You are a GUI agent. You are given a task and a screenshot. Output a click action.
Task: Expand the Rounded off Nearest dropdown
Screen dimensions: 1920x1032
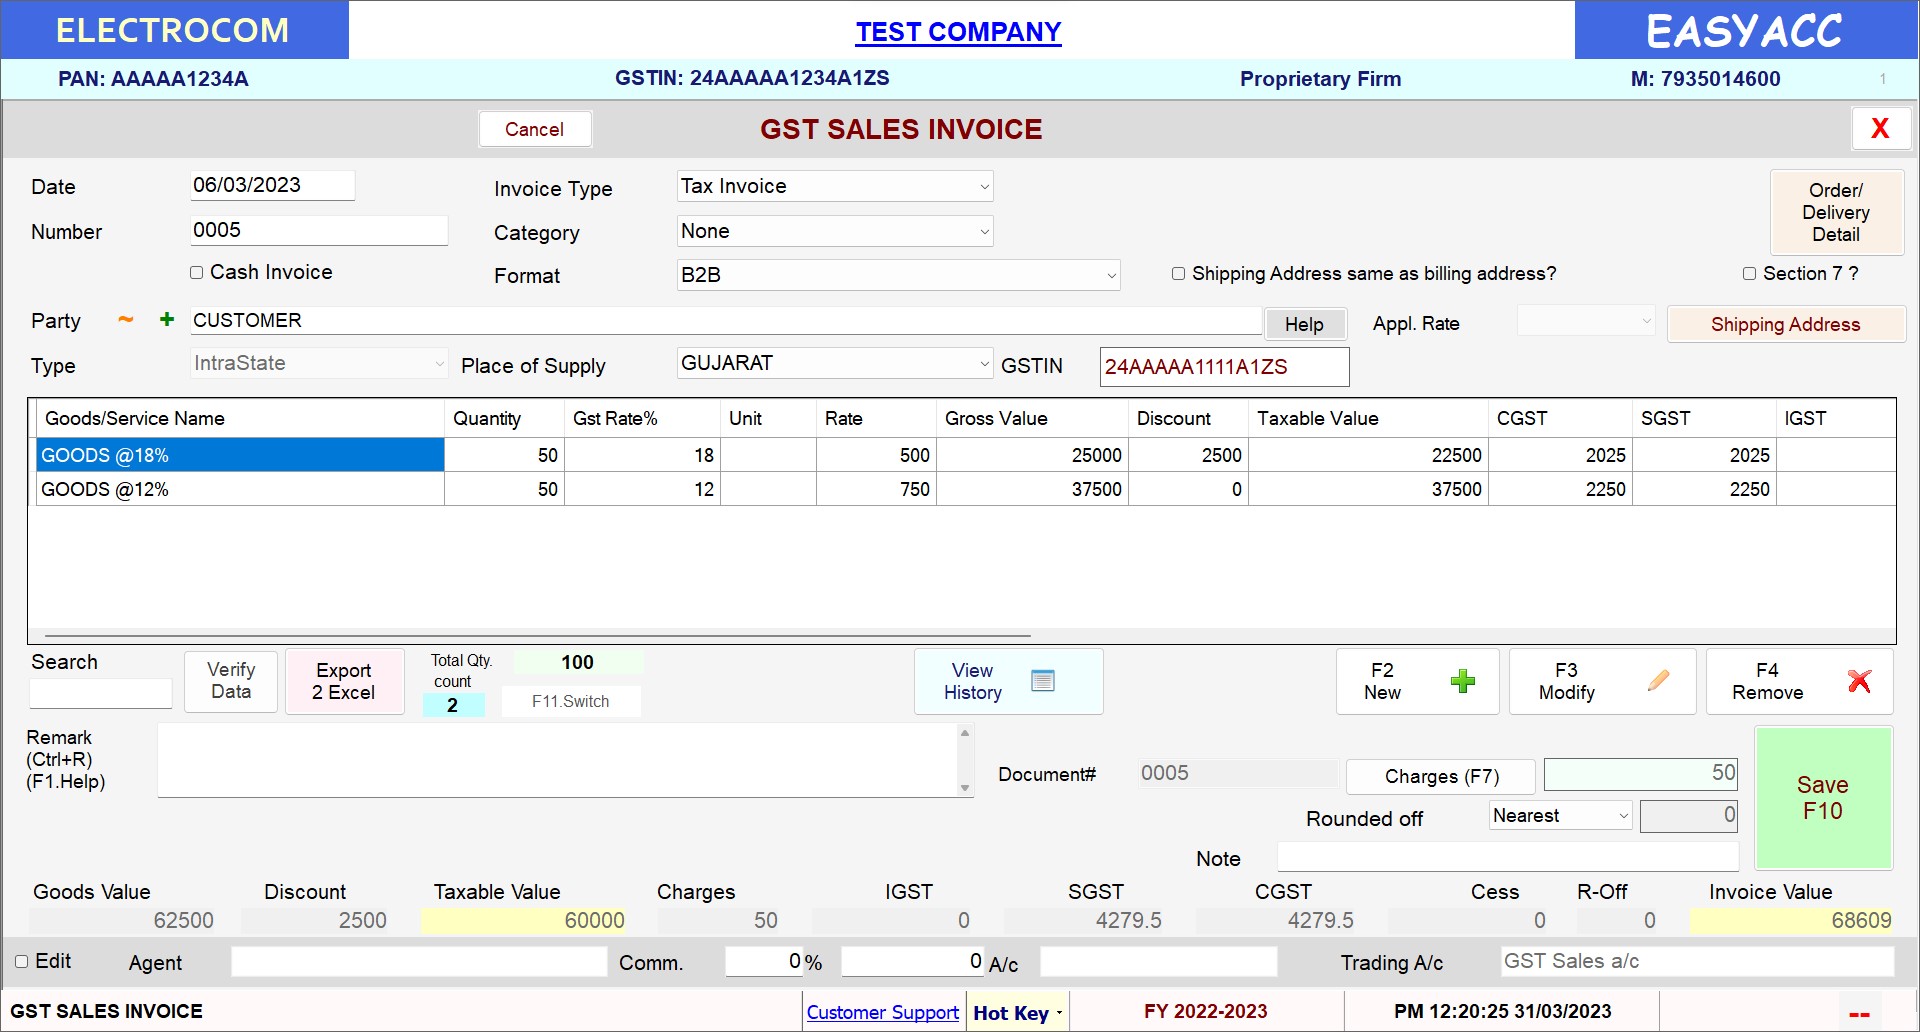[x=1623, y=816]
